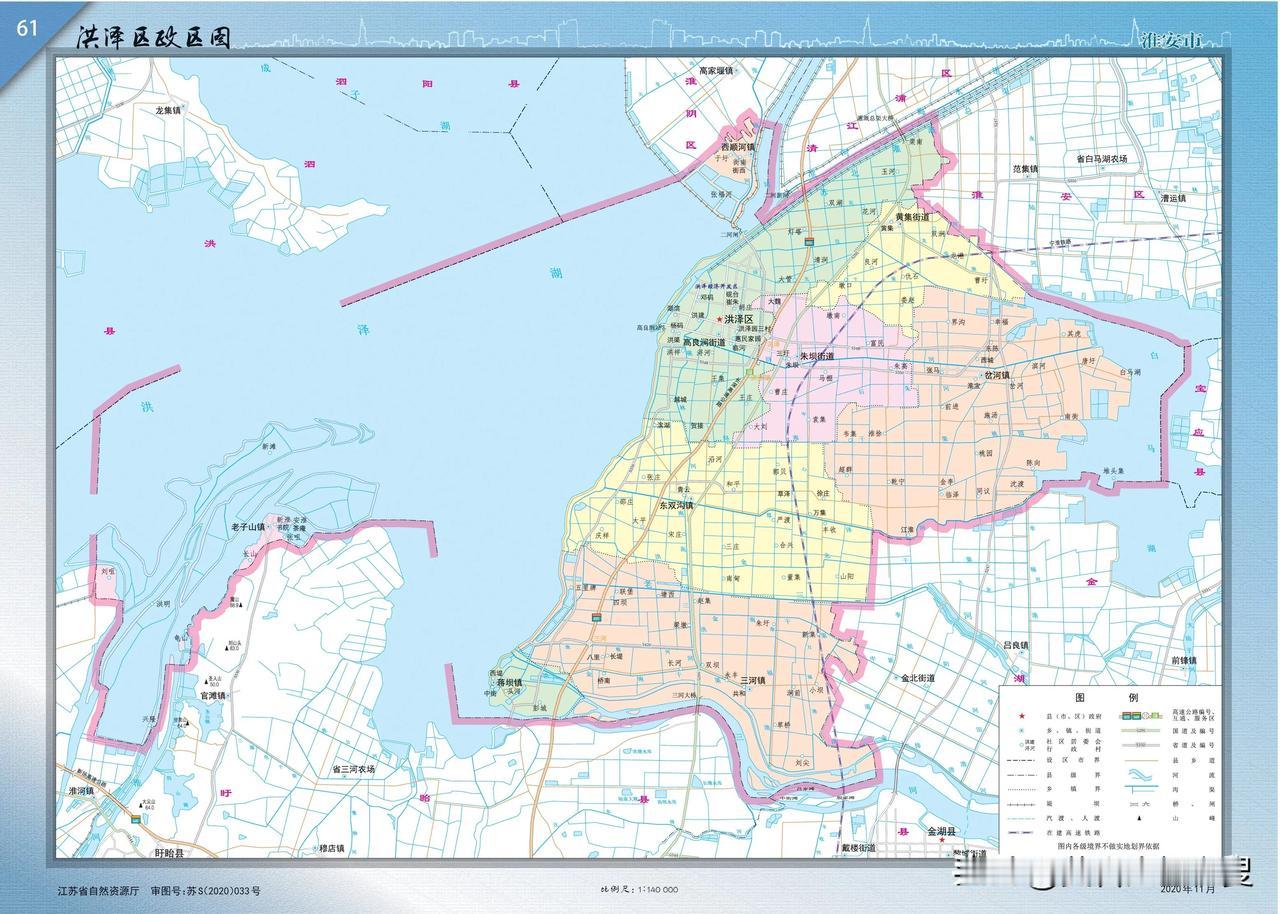Image resolution: width=1280 pixels, height=914 pixels.
Task: Click the 漕运镇 label
Action: click(1173, 198)
